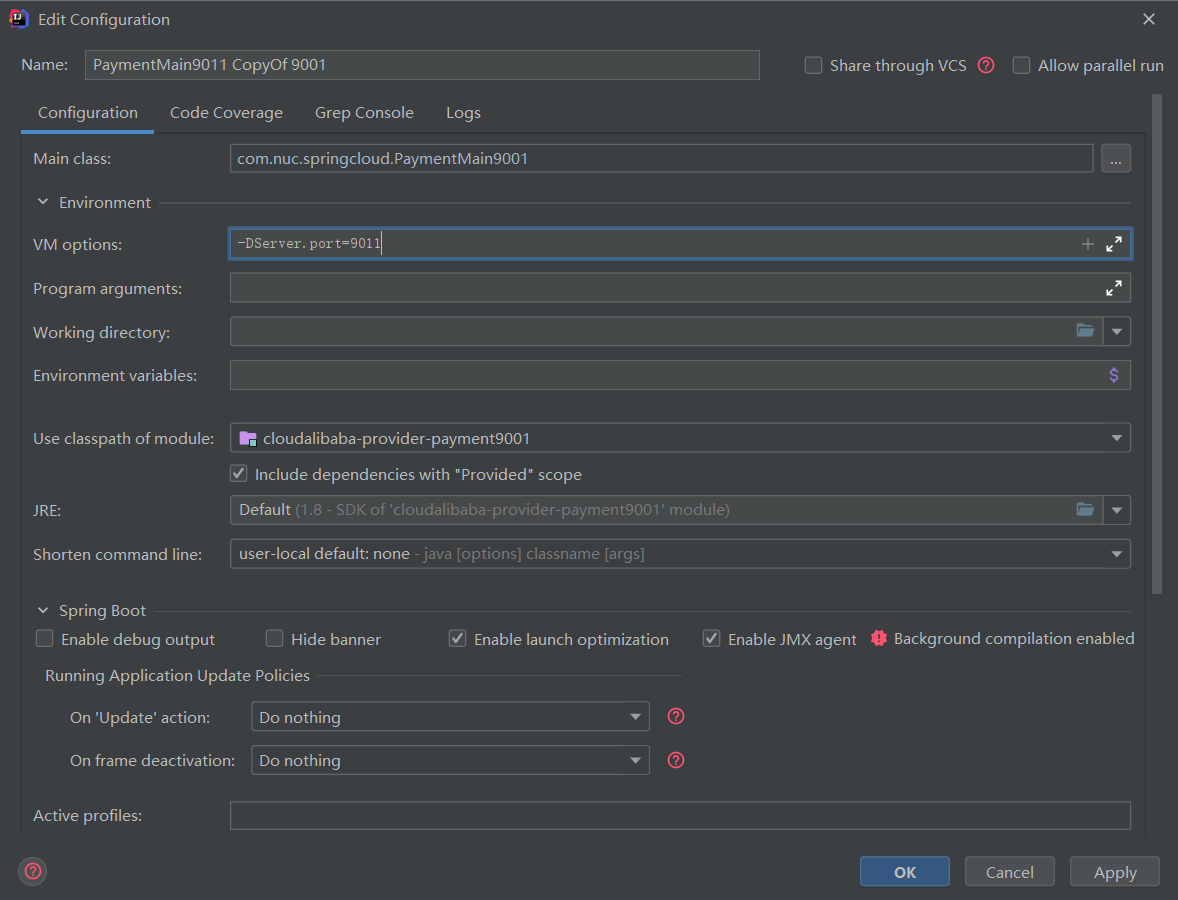Viewport: 1178px width, 900px height.
Task: Open the Grep Console tab
Action: point(364,113)
